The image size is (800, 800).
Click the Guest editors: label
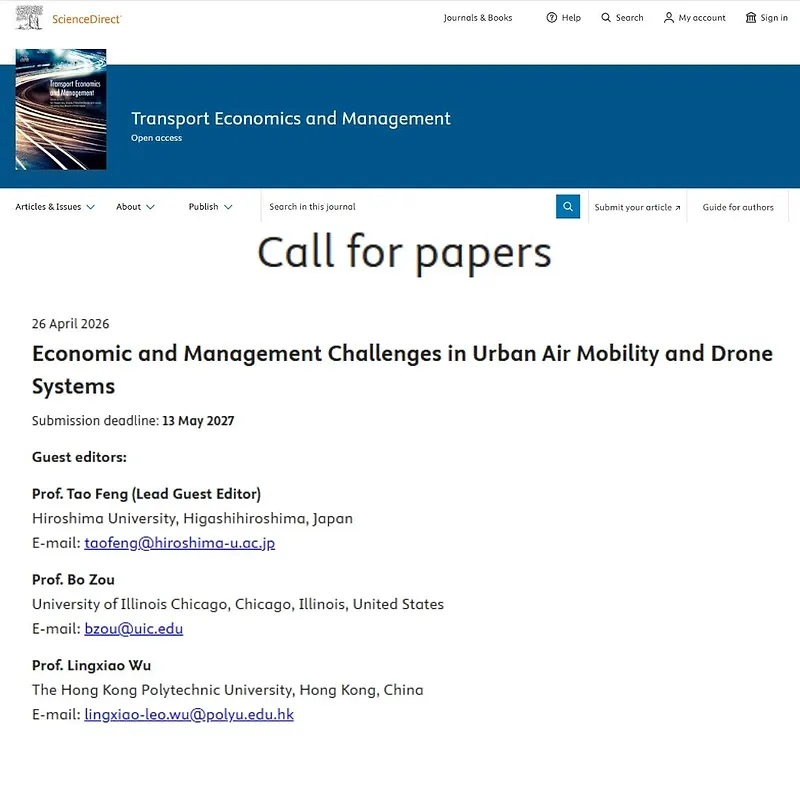pyautogui.click(x=79, y=457)
